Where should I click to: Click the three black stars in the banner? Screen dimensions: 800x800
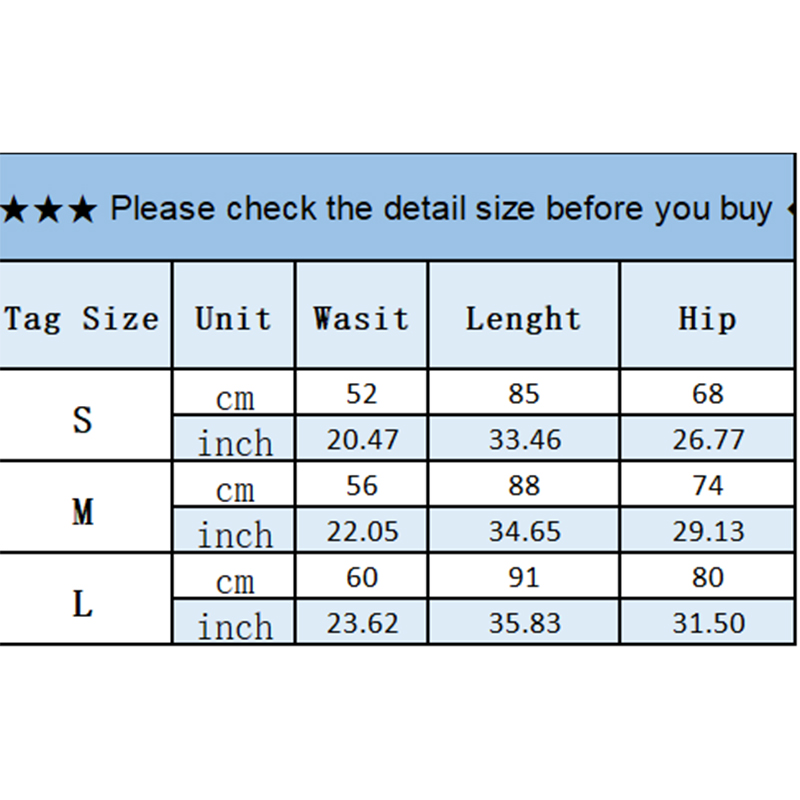50,209
